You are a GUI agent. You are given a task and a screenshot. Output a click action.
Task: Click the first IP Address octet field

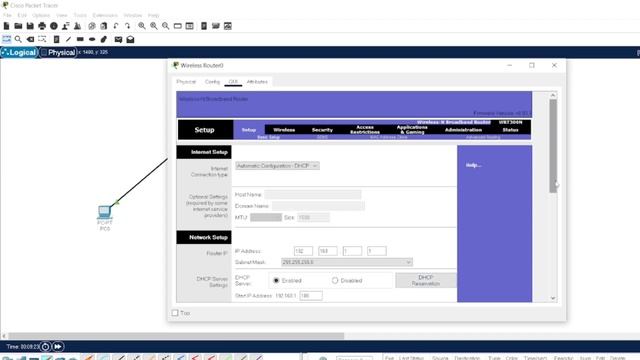tap(303, 251)
